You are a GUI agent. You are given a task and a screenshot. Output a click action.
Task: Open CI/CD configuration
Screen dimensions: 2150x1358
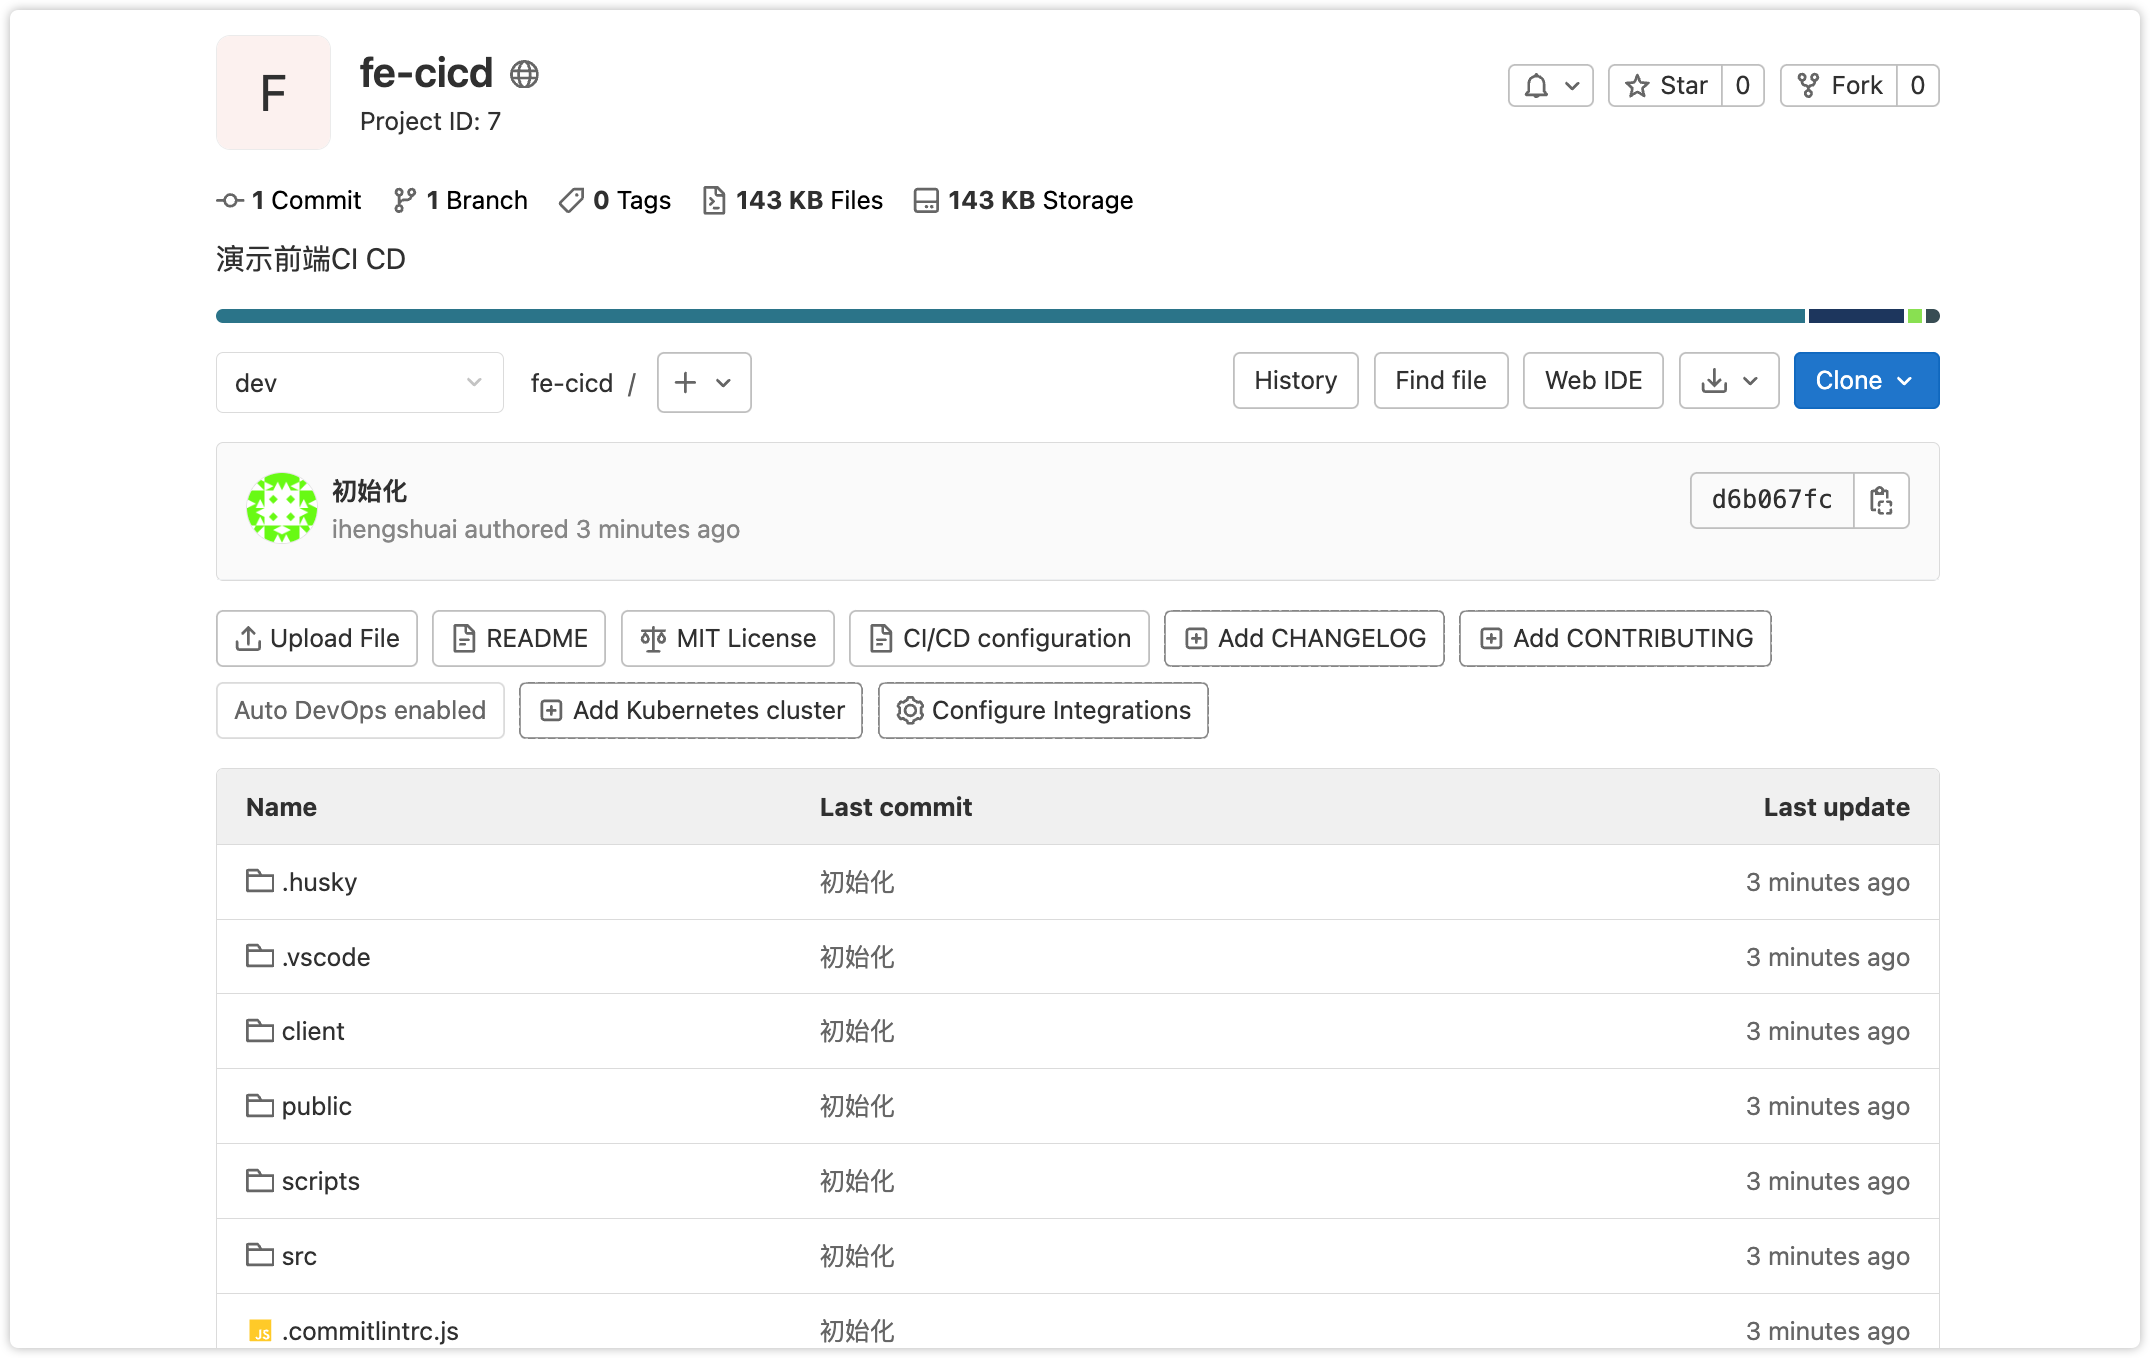pyautogui.click(x=999, y=639)
